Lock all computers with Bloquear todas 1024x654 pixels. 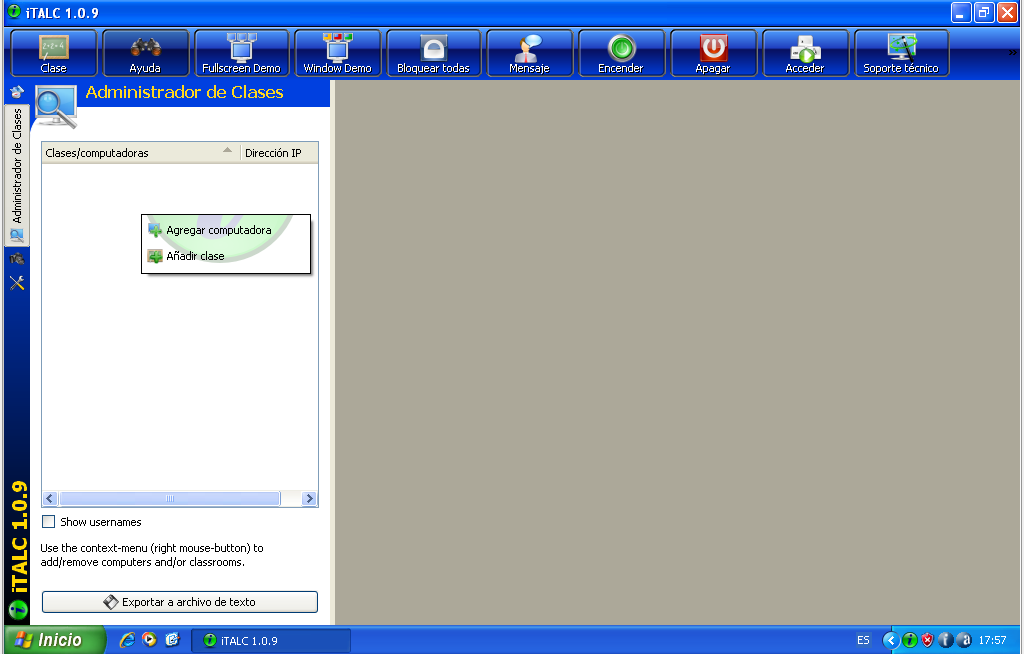433,53
